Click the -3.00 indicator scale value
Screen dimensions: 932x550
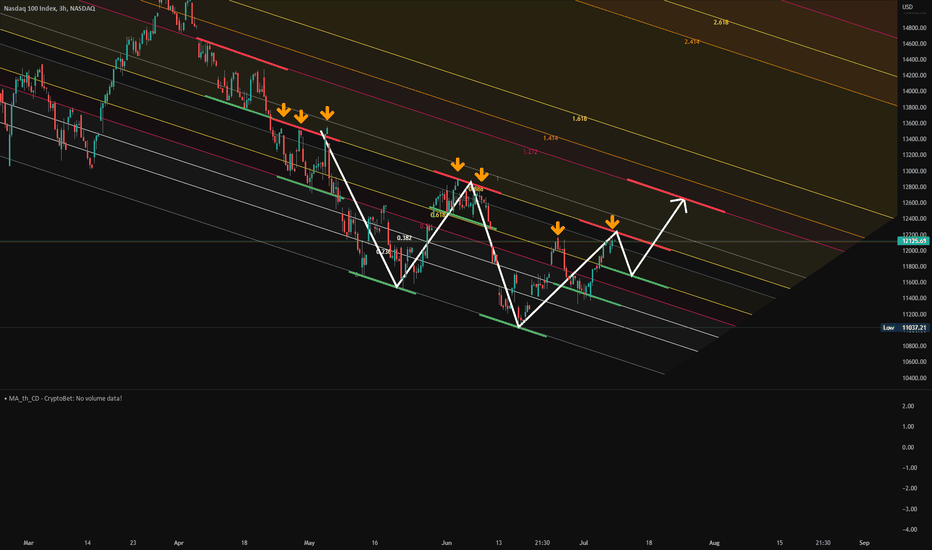[908, 510]
